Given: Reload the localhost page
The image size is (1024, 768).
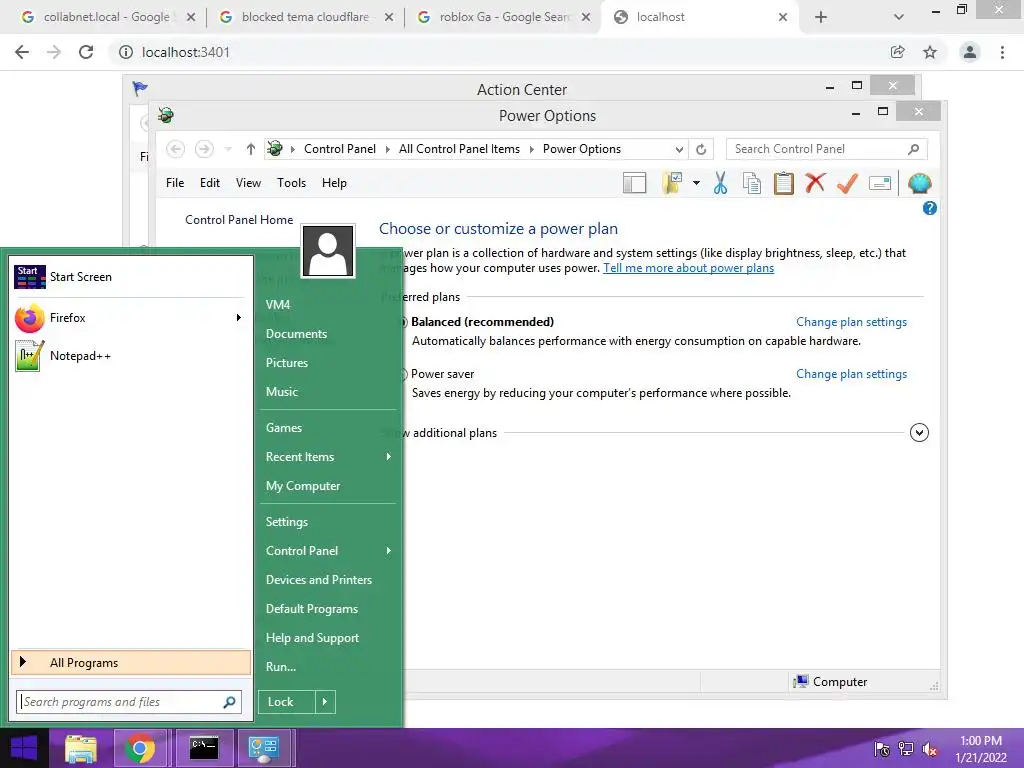Looking at the screenshot, I should [x=86, y=52].
